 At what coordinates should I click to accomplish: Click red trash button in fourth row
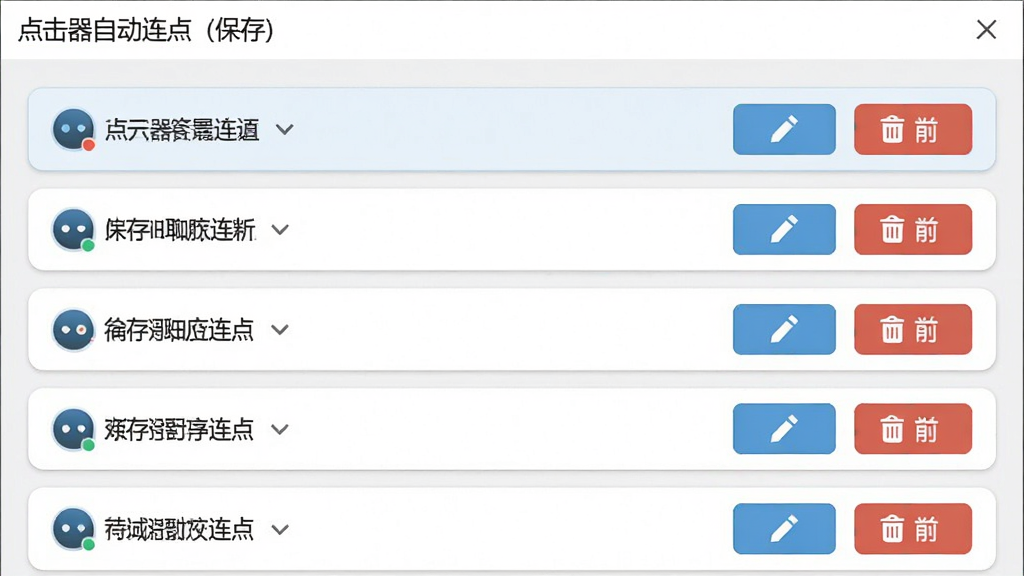pos(912,428)
